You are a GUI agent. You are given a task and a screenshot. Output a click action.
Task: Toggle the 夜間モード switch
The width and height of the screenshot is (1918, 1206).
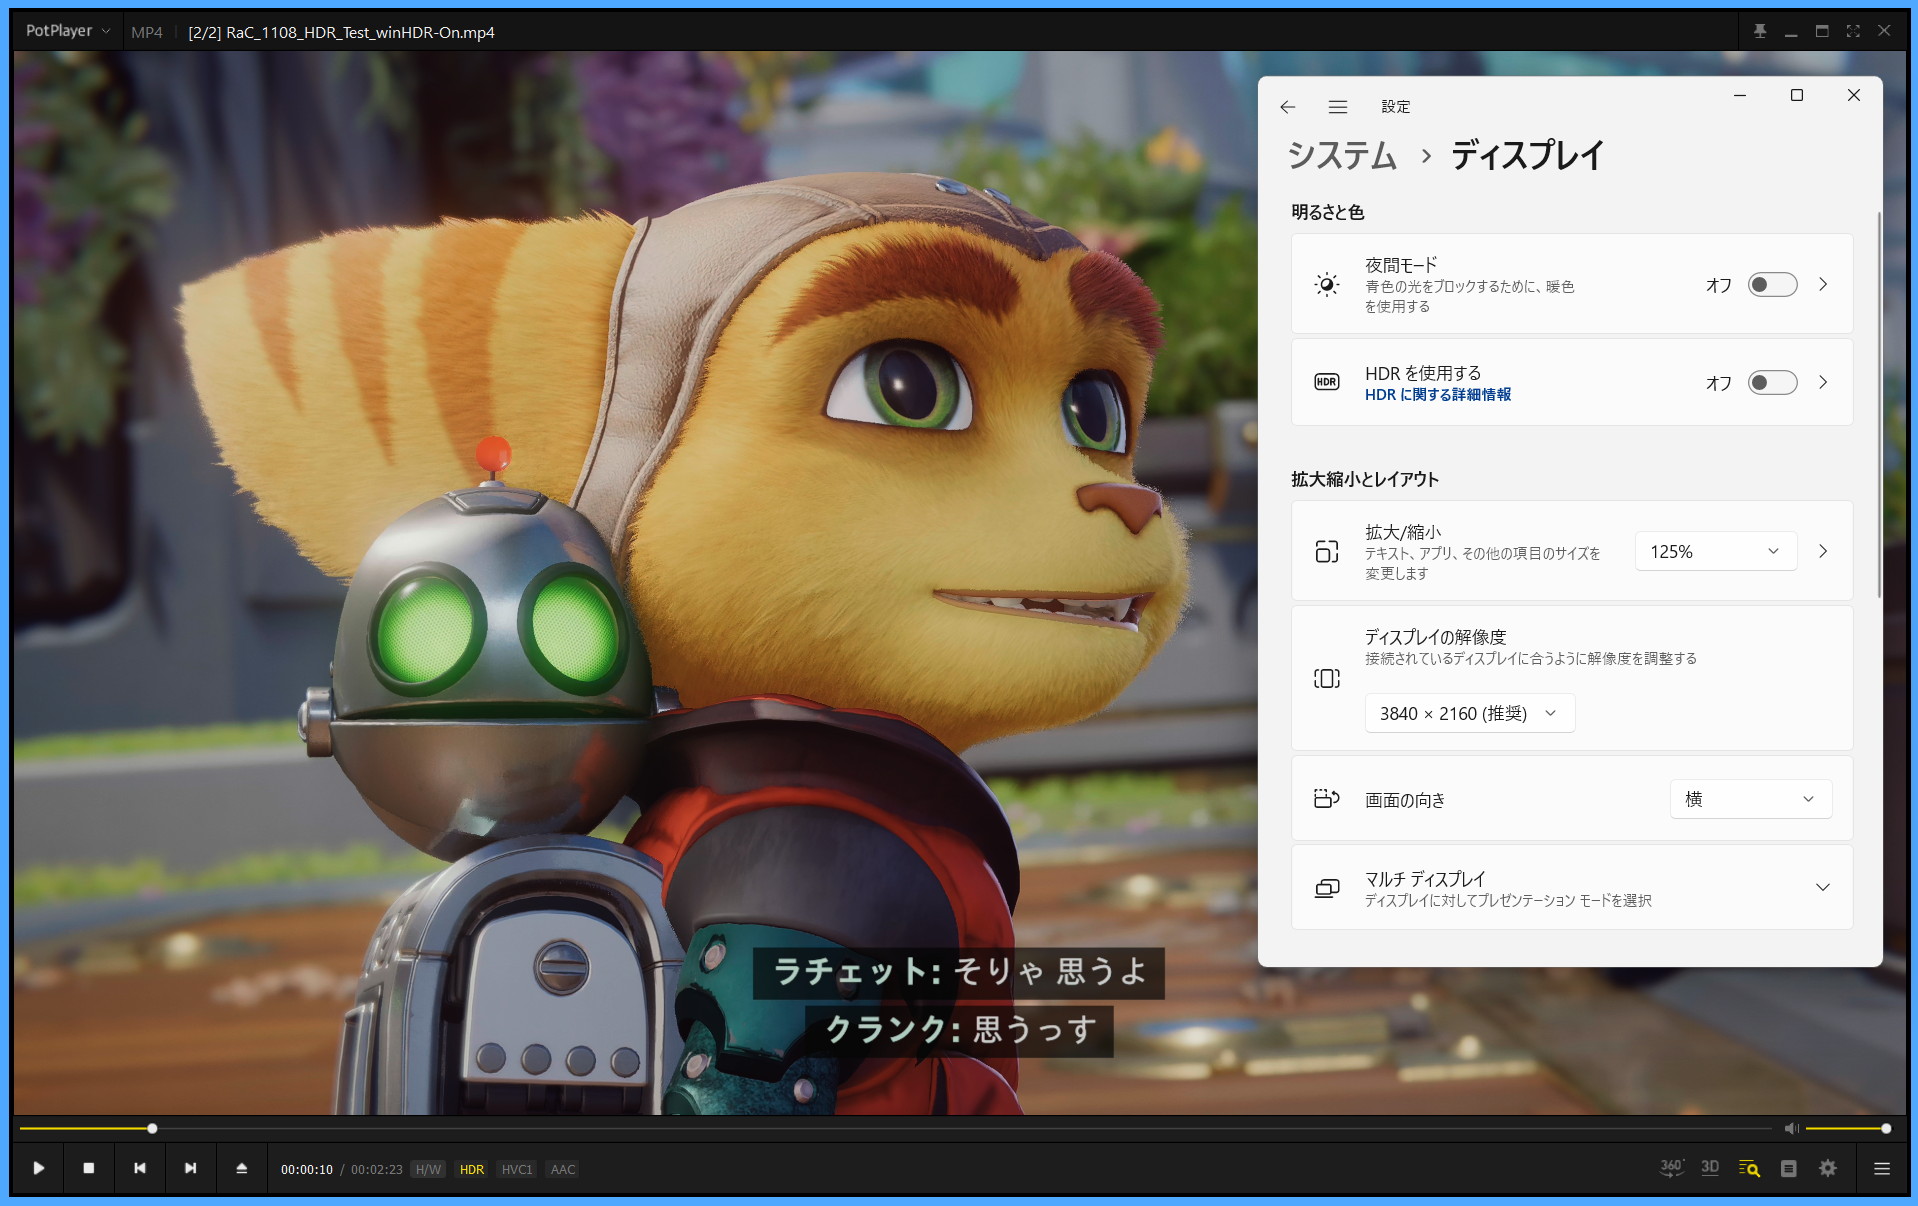pos(1773,285)
